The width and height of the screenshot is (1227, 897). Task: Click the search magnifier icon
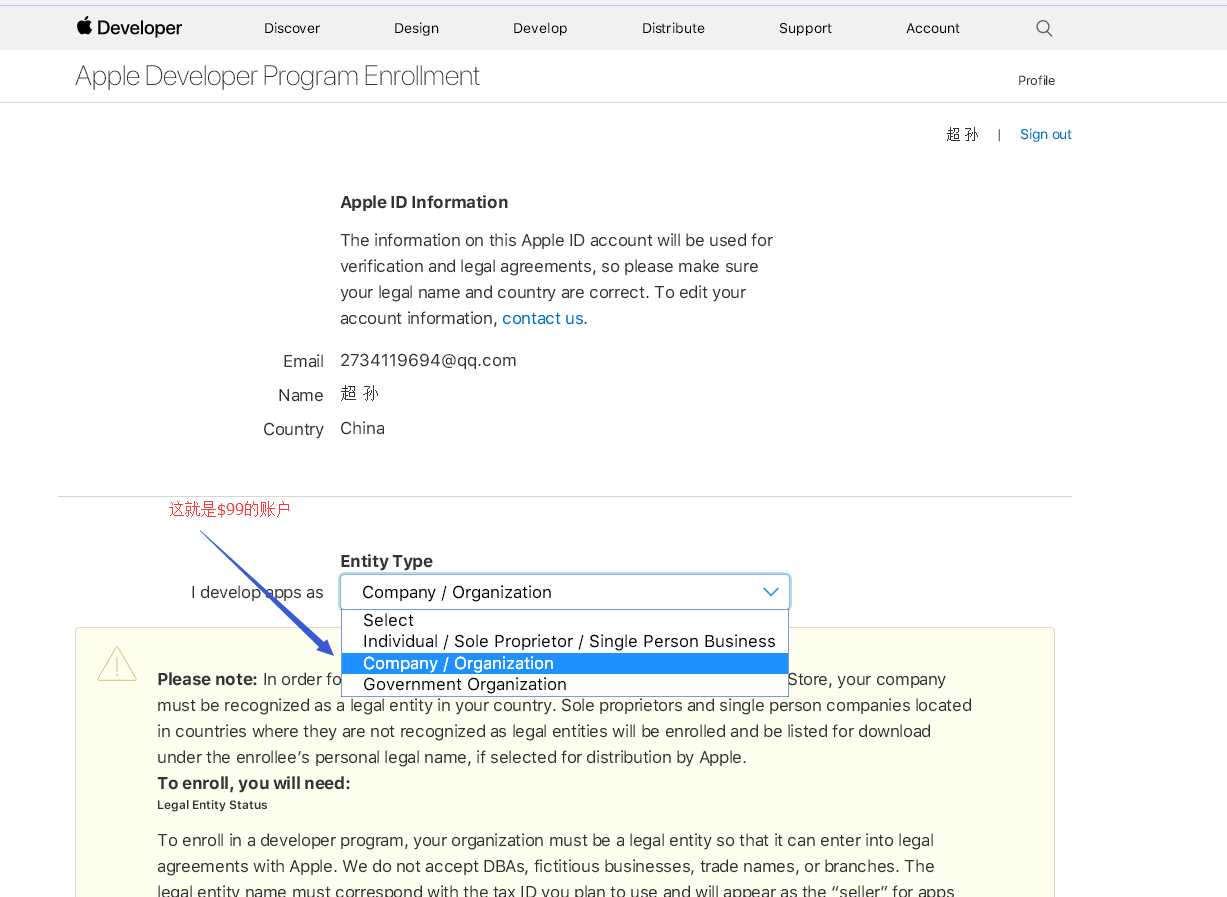pyautogui.click(x=1044, y=28)
